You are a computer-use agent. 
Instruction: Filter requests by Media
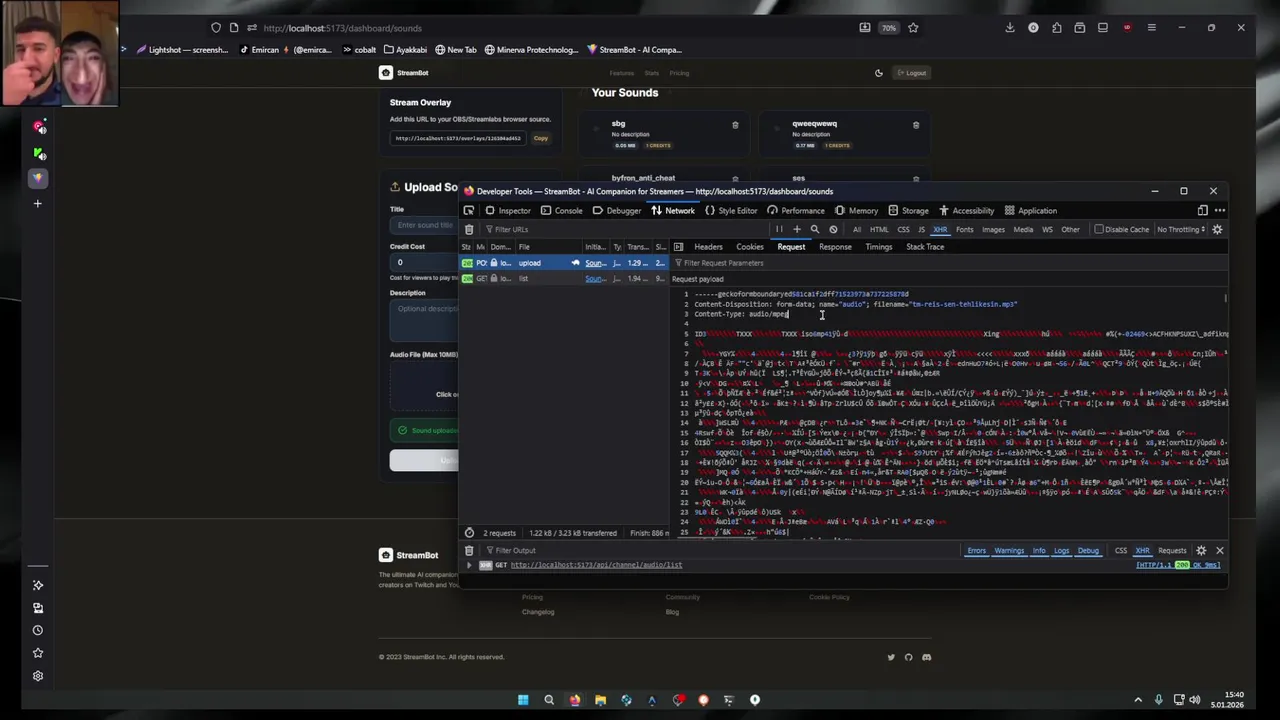click(1023, 230)
